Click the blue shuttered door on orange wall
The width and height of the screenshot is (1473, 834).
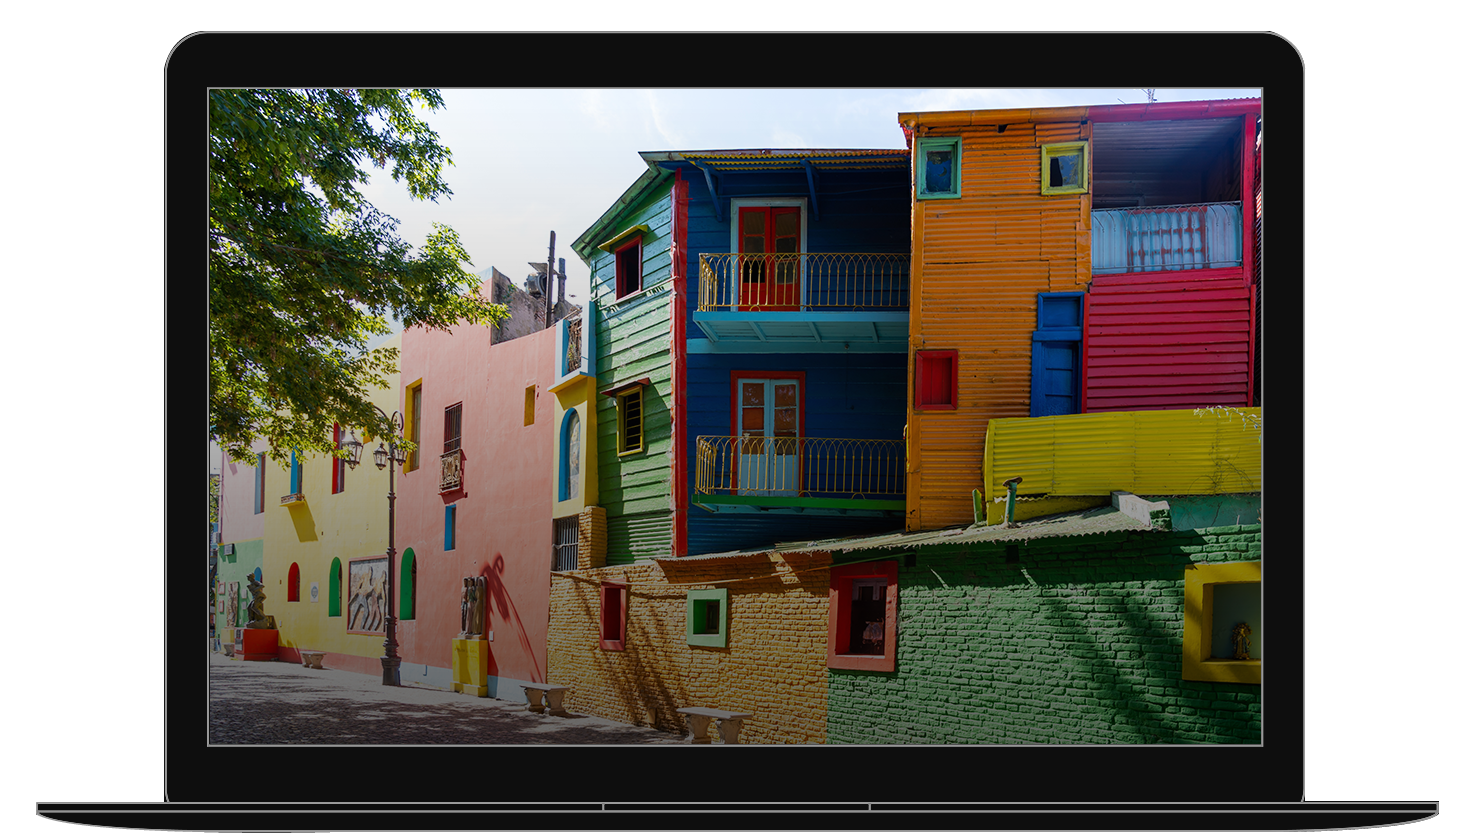tap(1057, 354)
